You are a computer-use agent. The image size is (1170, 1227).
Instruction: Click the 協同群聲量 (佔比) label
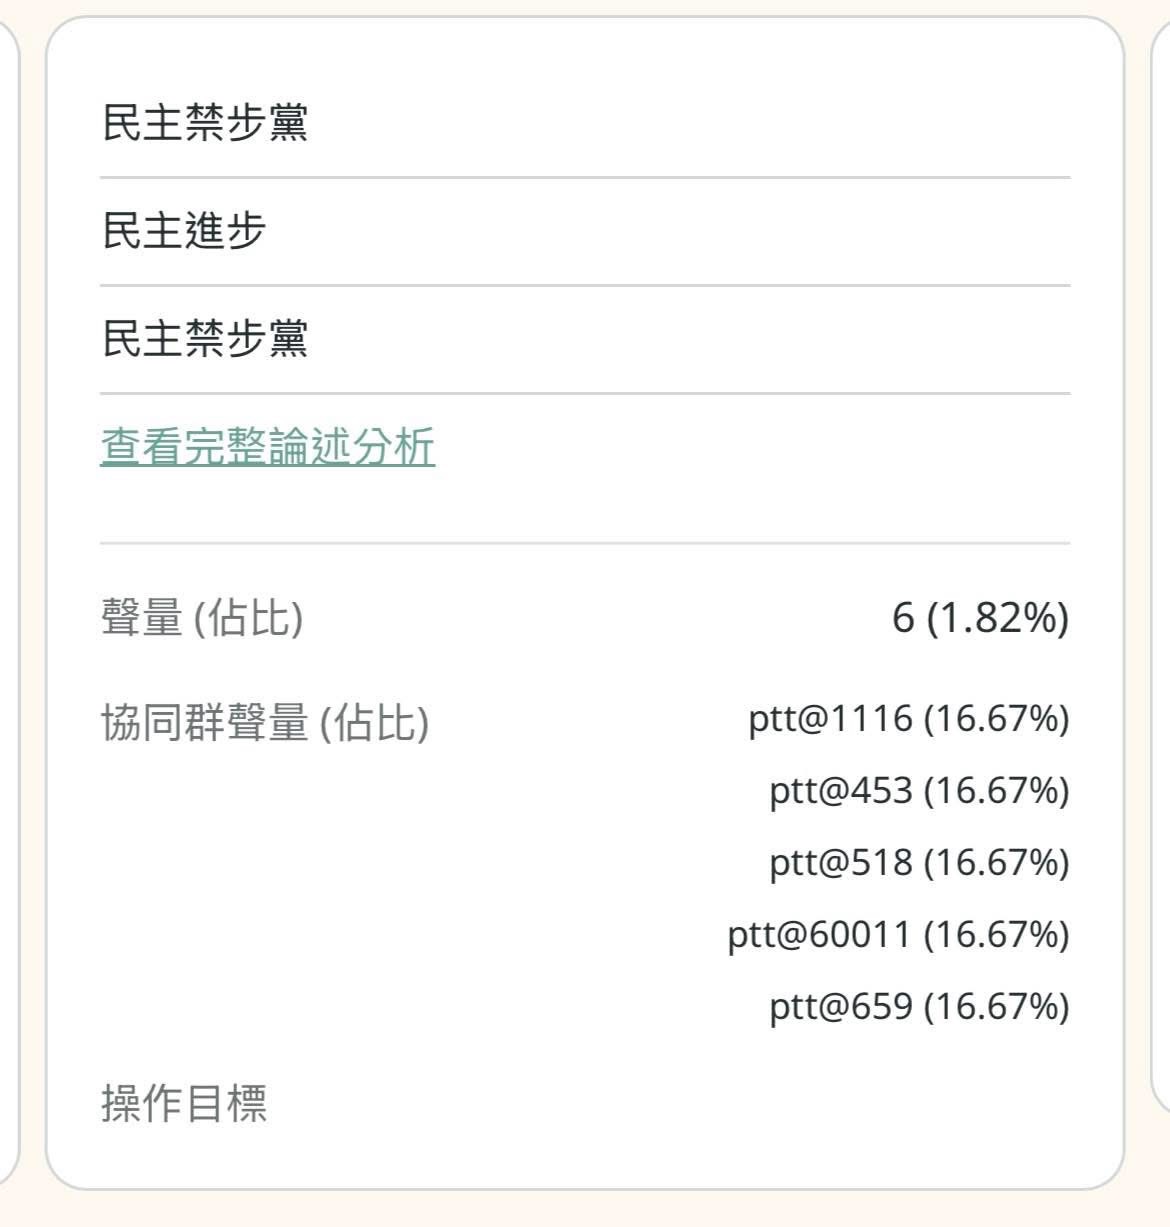[x=265, y=722]
